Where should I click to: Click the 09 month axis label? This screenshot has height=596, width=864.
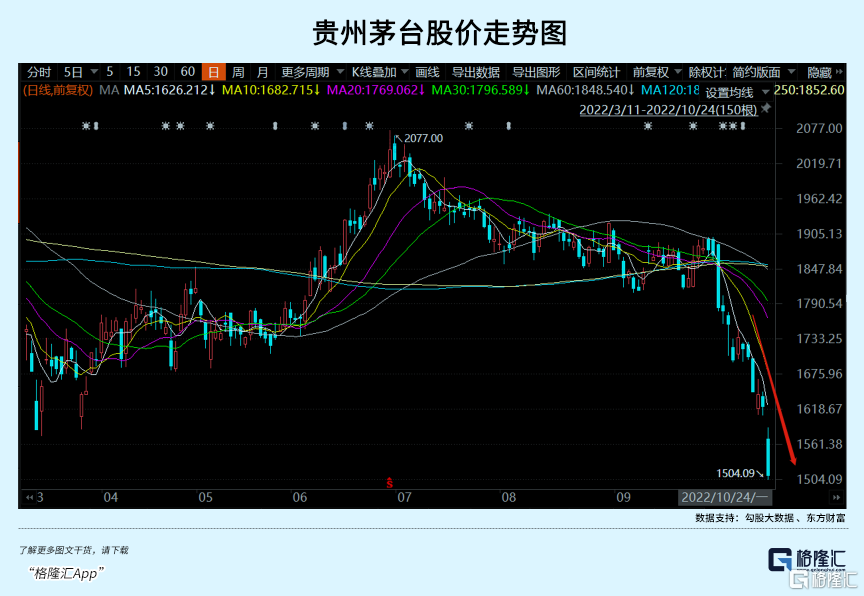(x=623, y=497)
